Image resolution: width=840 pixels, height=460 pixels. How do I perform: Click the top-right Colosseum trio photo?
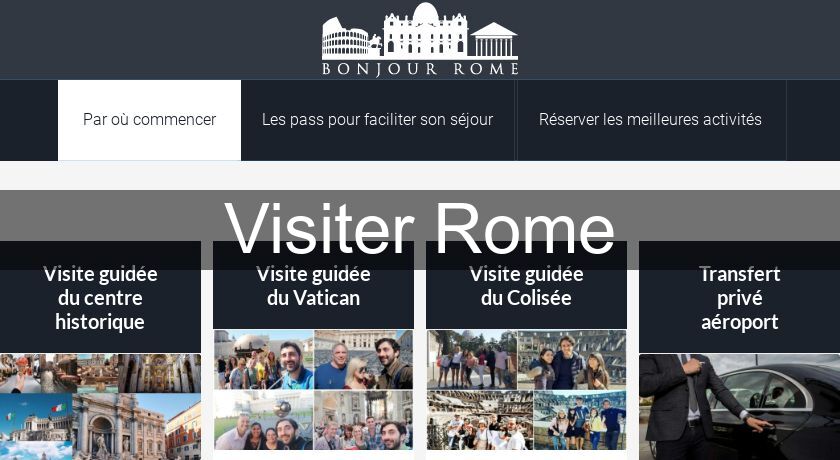(x=572, y=359)
